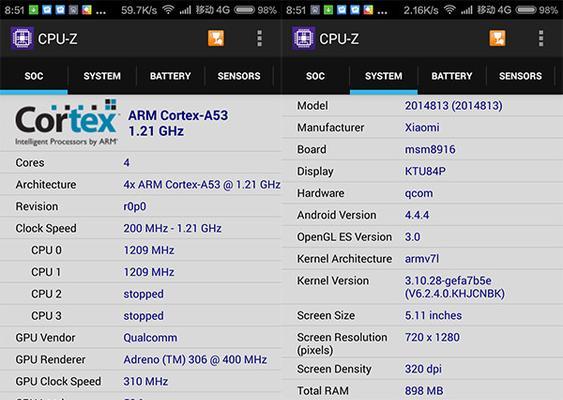Tap the Clock Speed row
Image resolution: width=563 pixels, height=400 pixels.
click(141, 228)
